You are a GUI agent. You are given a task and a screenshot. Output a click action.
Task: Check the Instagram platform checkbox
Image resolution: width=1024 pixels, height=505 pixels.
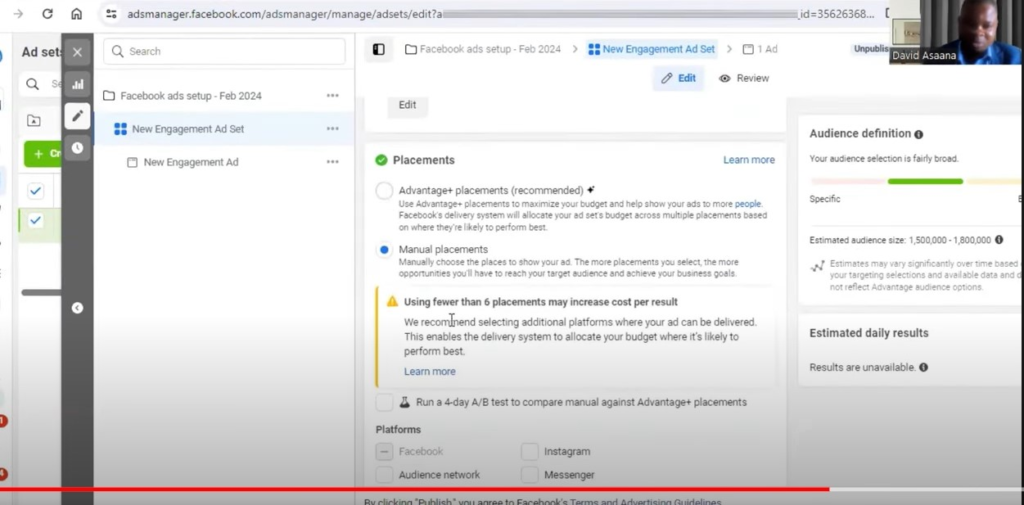[530, 451]
